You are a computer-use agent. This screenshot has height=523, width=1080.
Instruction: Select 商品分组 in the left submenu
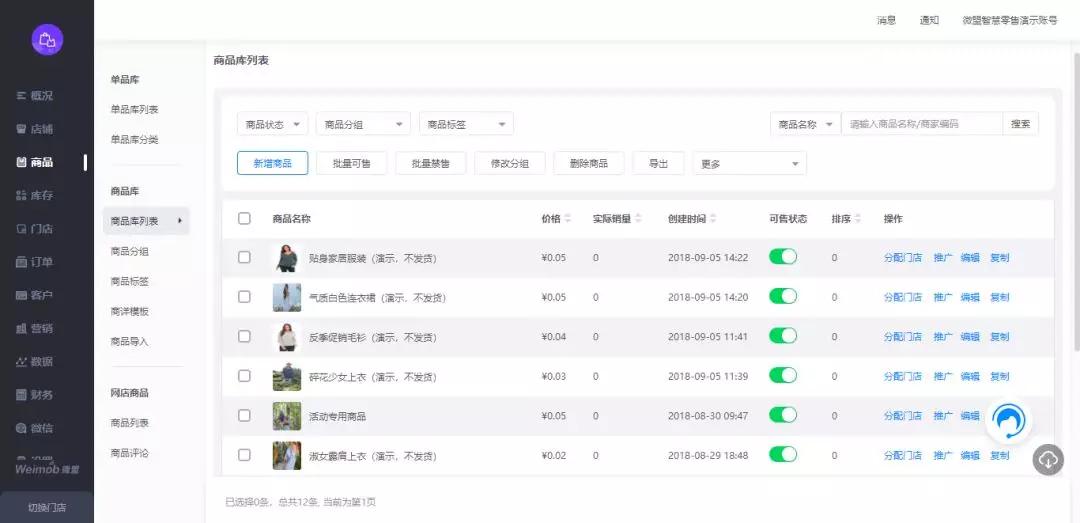130,252
